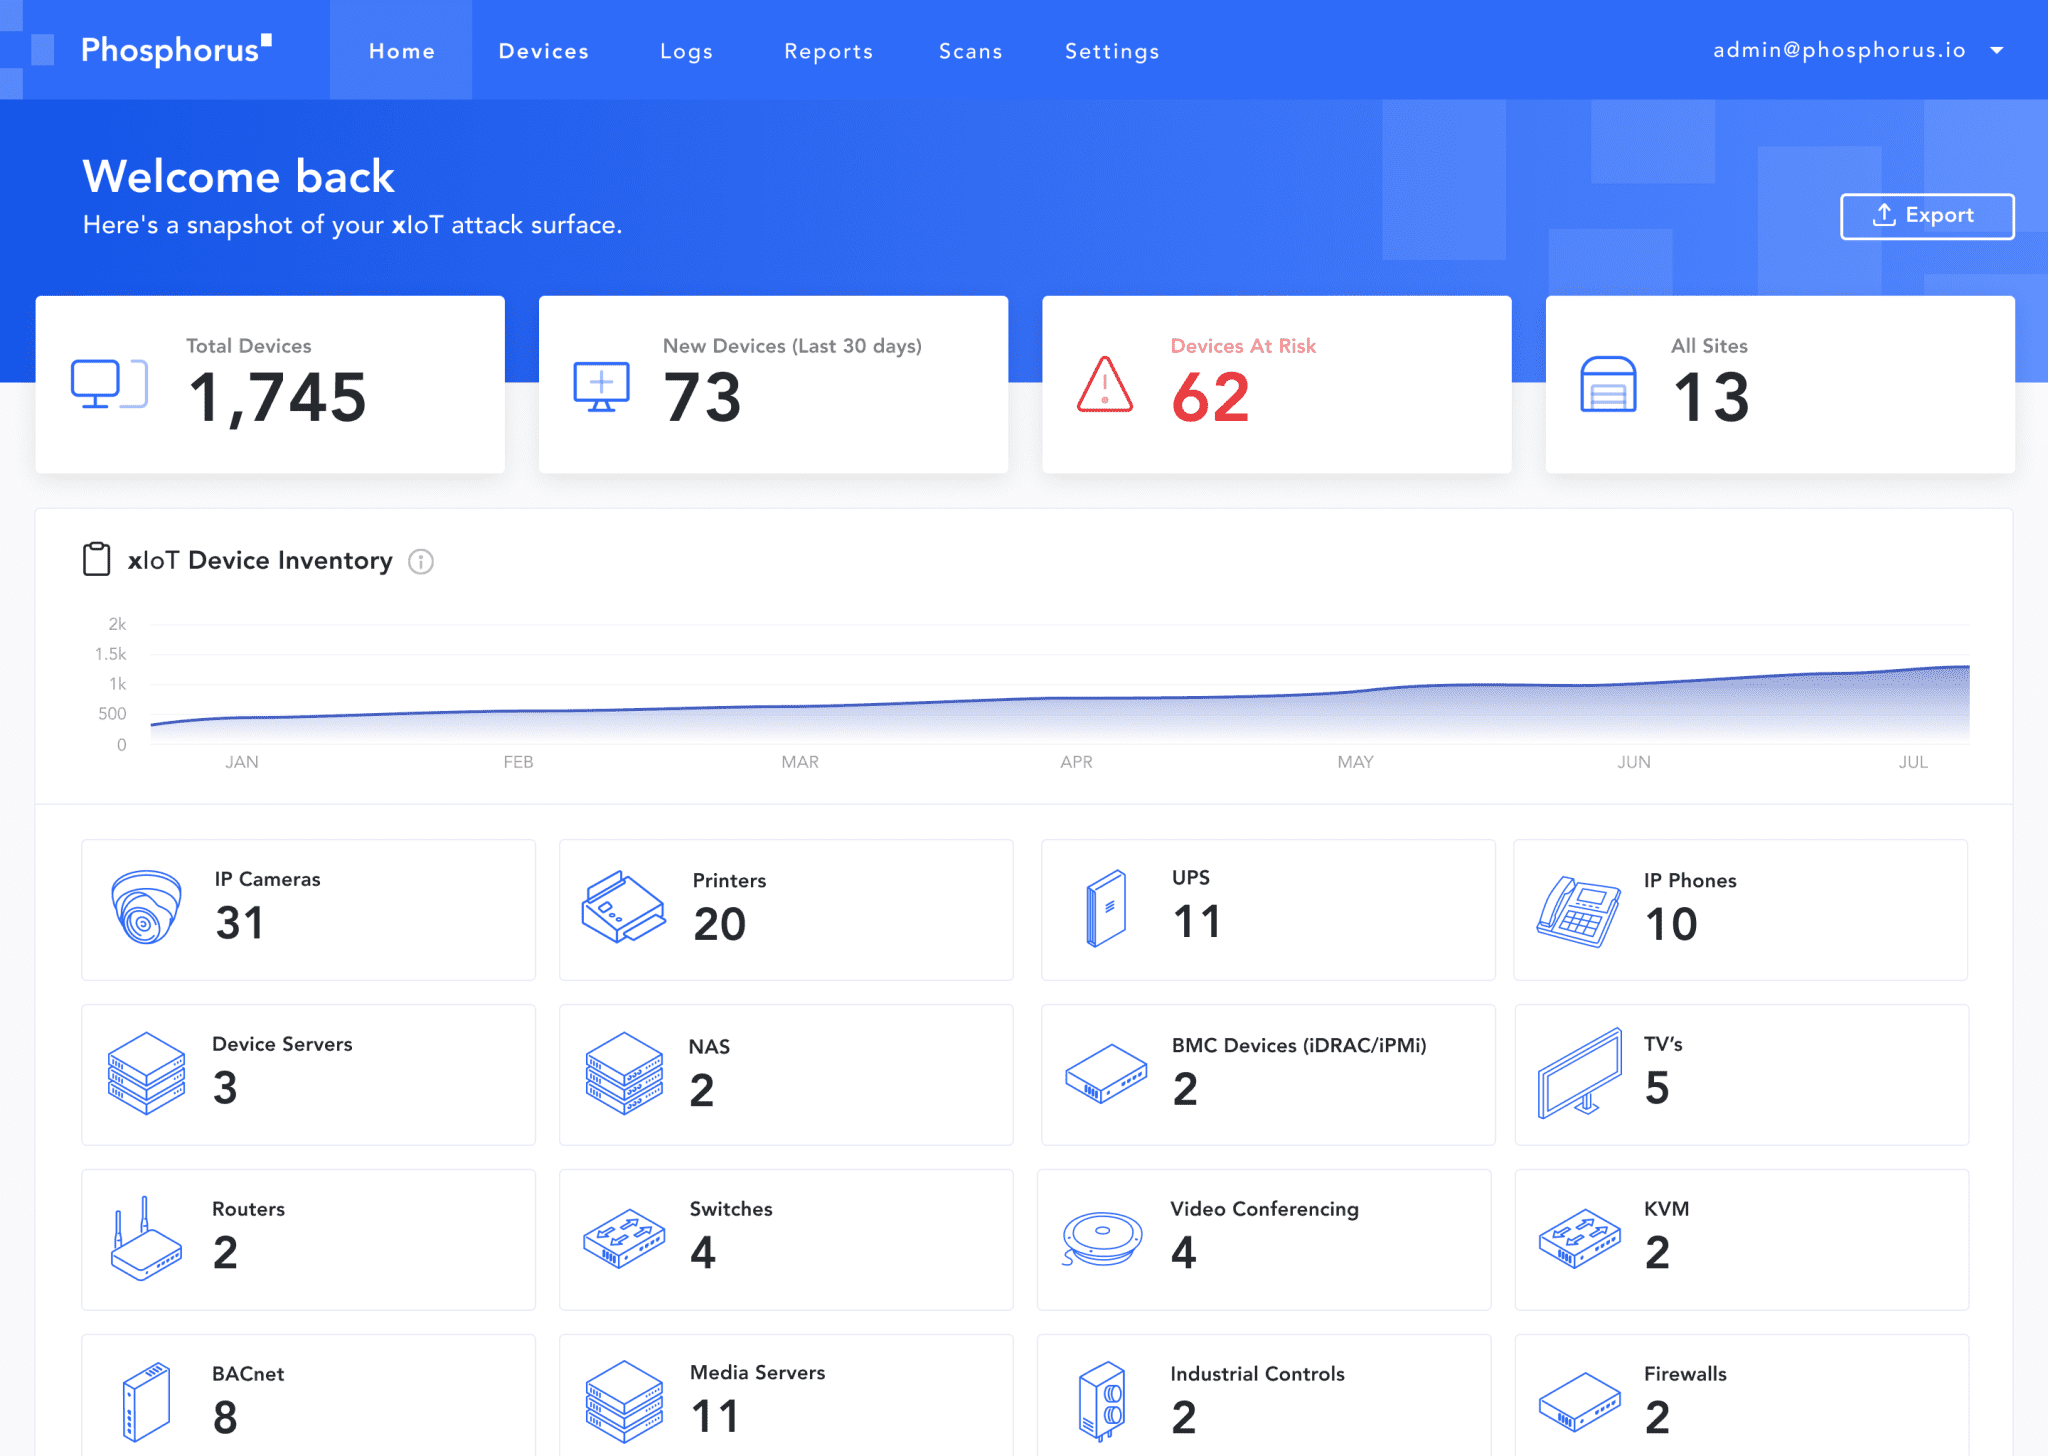Screen dimensions: 2048x1456
Task: Click the Printers icon
Action: coord(623,907)
